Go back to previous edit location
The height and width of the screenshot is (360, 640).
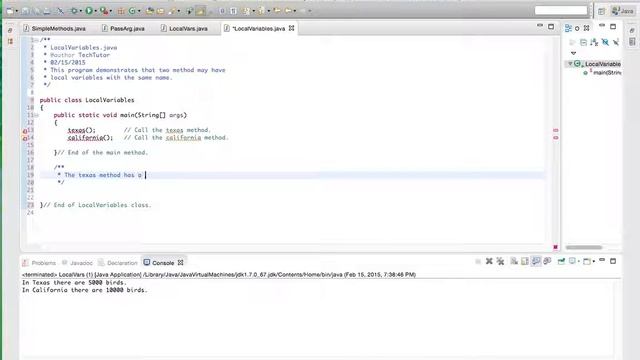[276, 11]
